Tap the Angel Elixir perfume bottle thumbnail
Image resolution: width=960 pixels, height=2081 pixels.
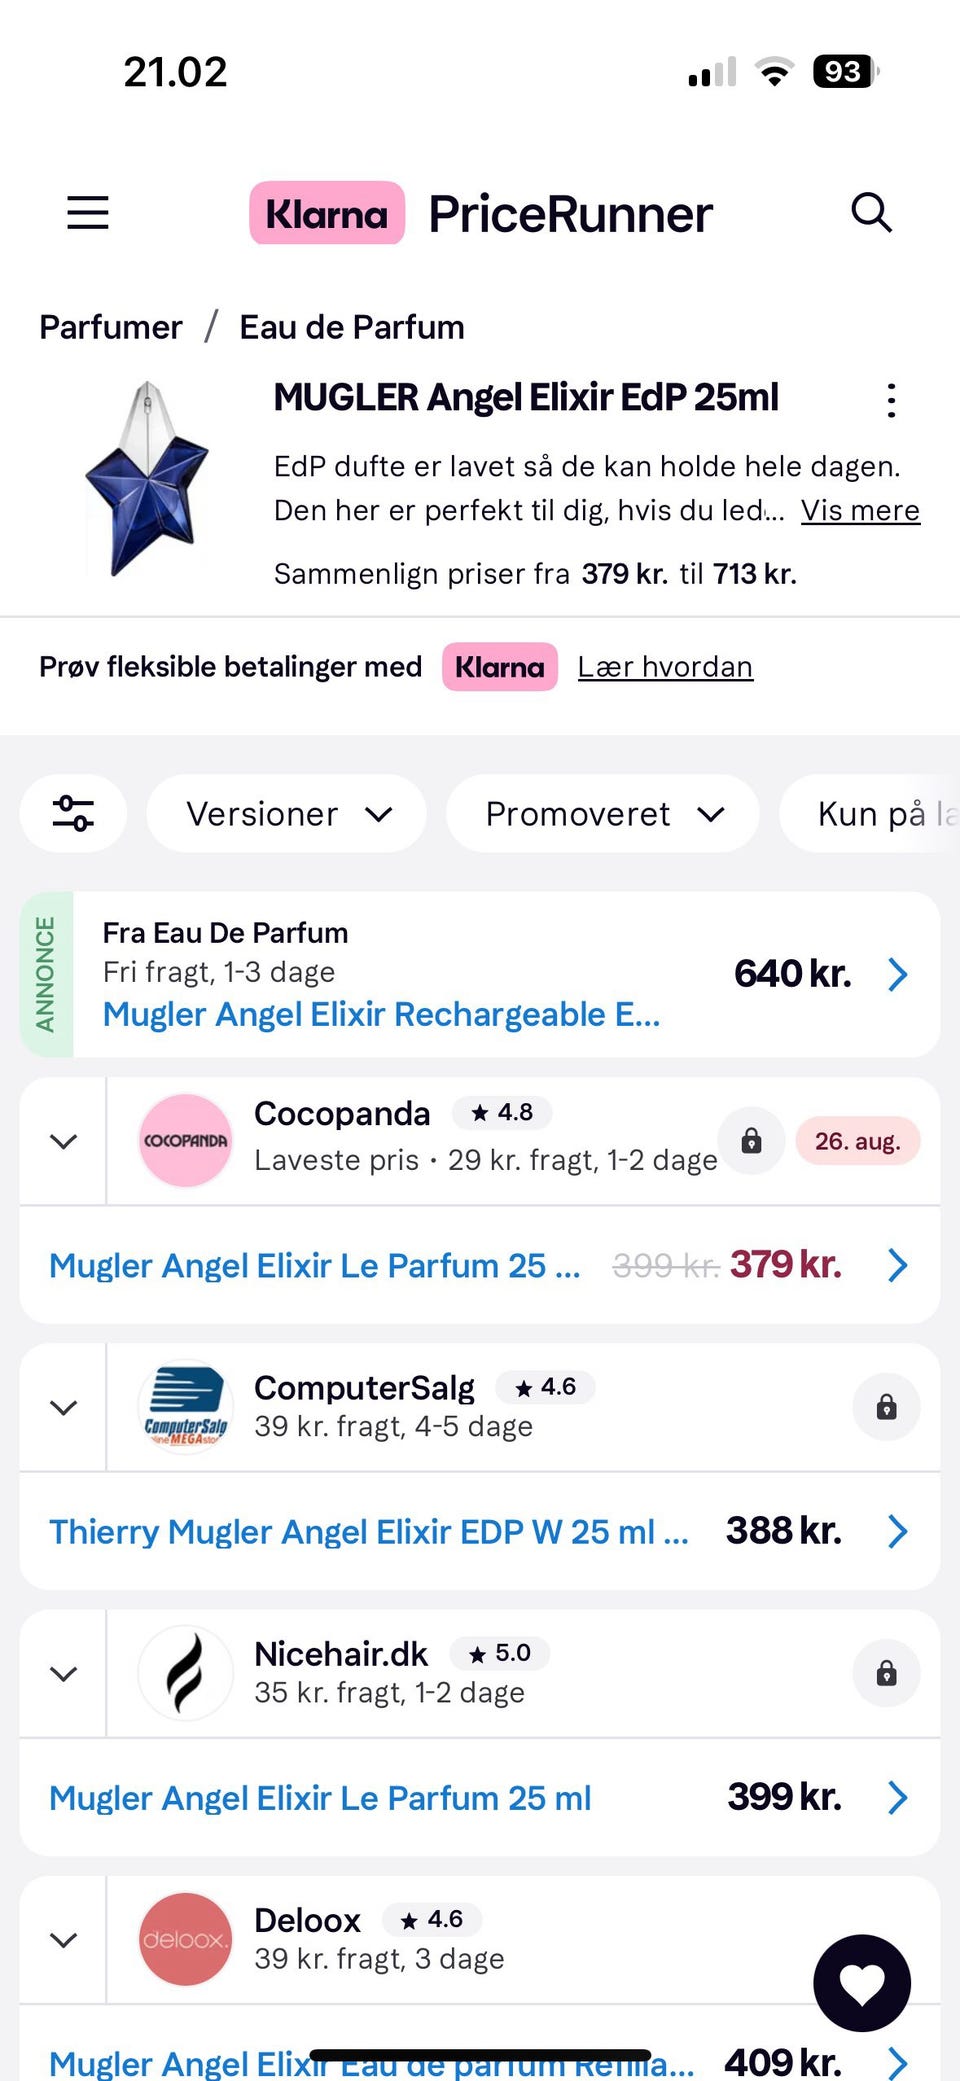(x=148, y=478)
